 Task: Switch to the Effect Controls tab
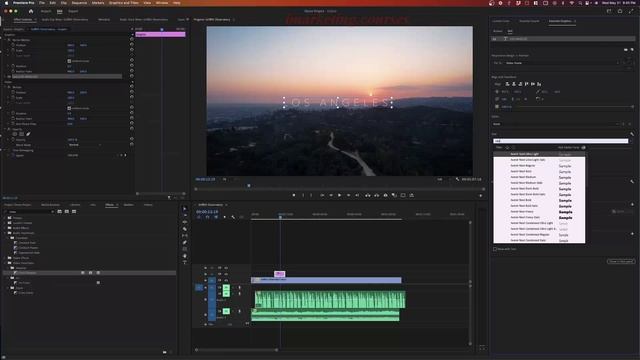point(23,20)
